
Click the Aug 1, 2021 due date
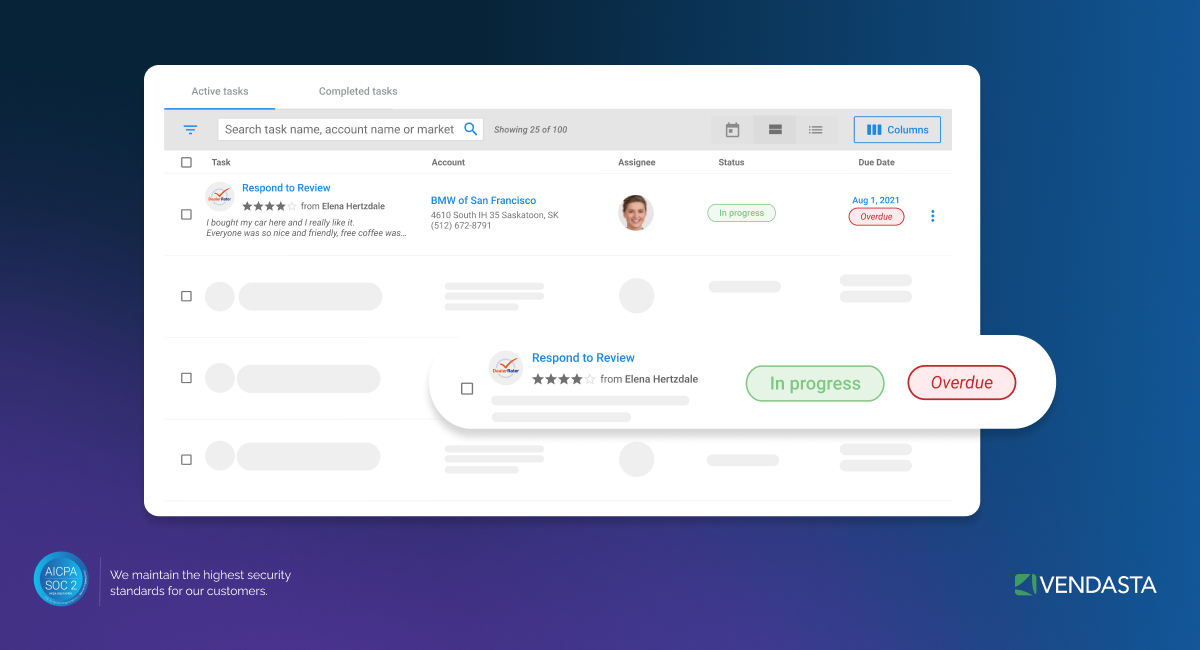[x=876, y=200]
